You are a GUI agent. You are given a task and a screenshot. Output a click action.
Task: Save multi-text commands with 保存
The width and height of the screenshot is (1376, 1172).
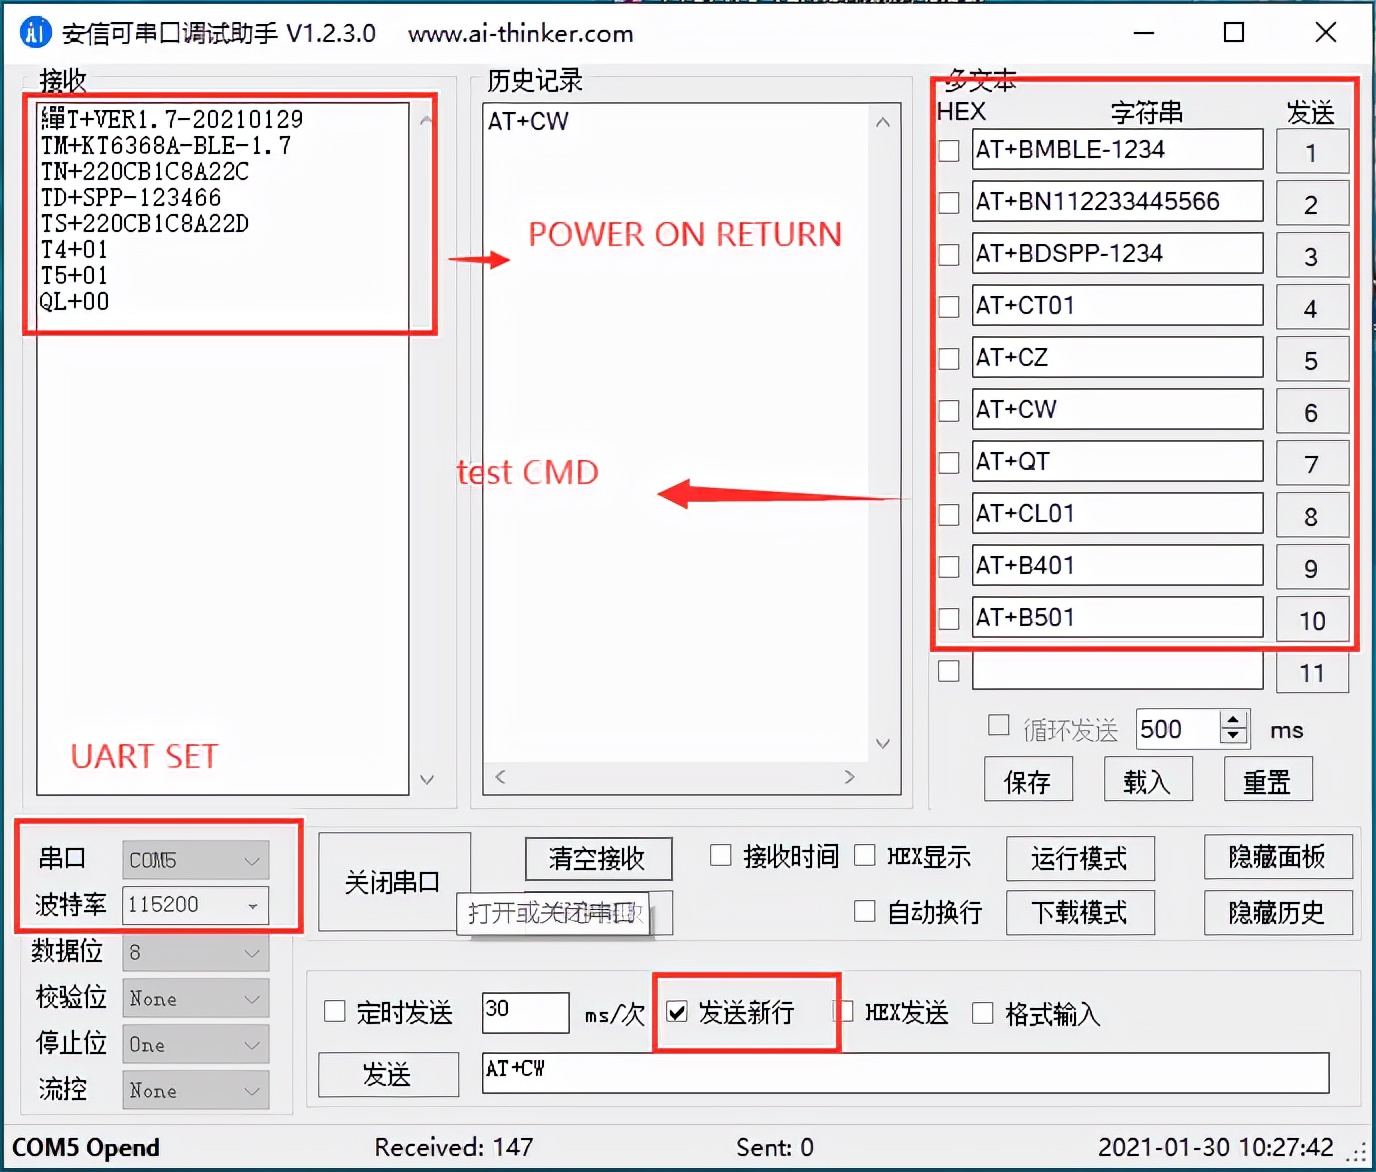[1028, 778]
